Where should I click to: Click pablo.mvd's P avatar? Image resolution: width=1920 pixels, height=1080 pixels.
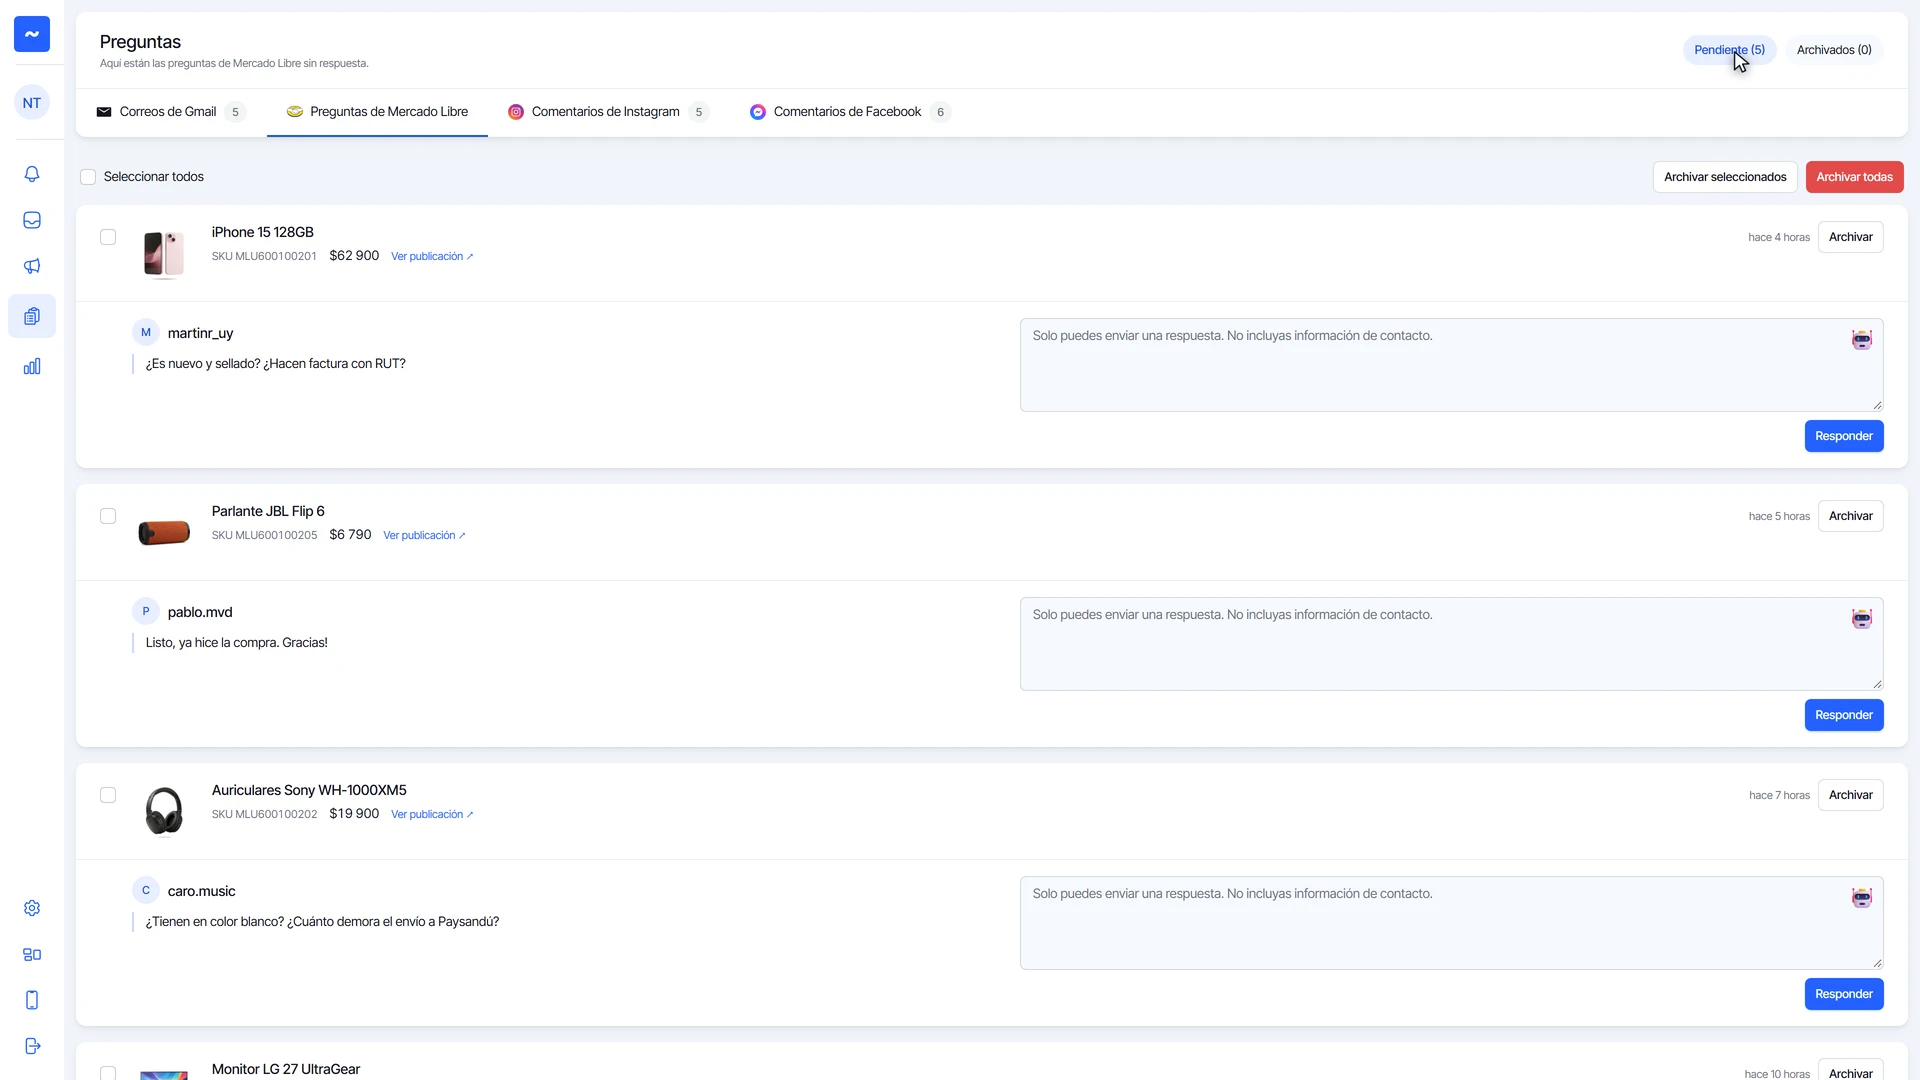pyautogui.click(x=146, y=612)
